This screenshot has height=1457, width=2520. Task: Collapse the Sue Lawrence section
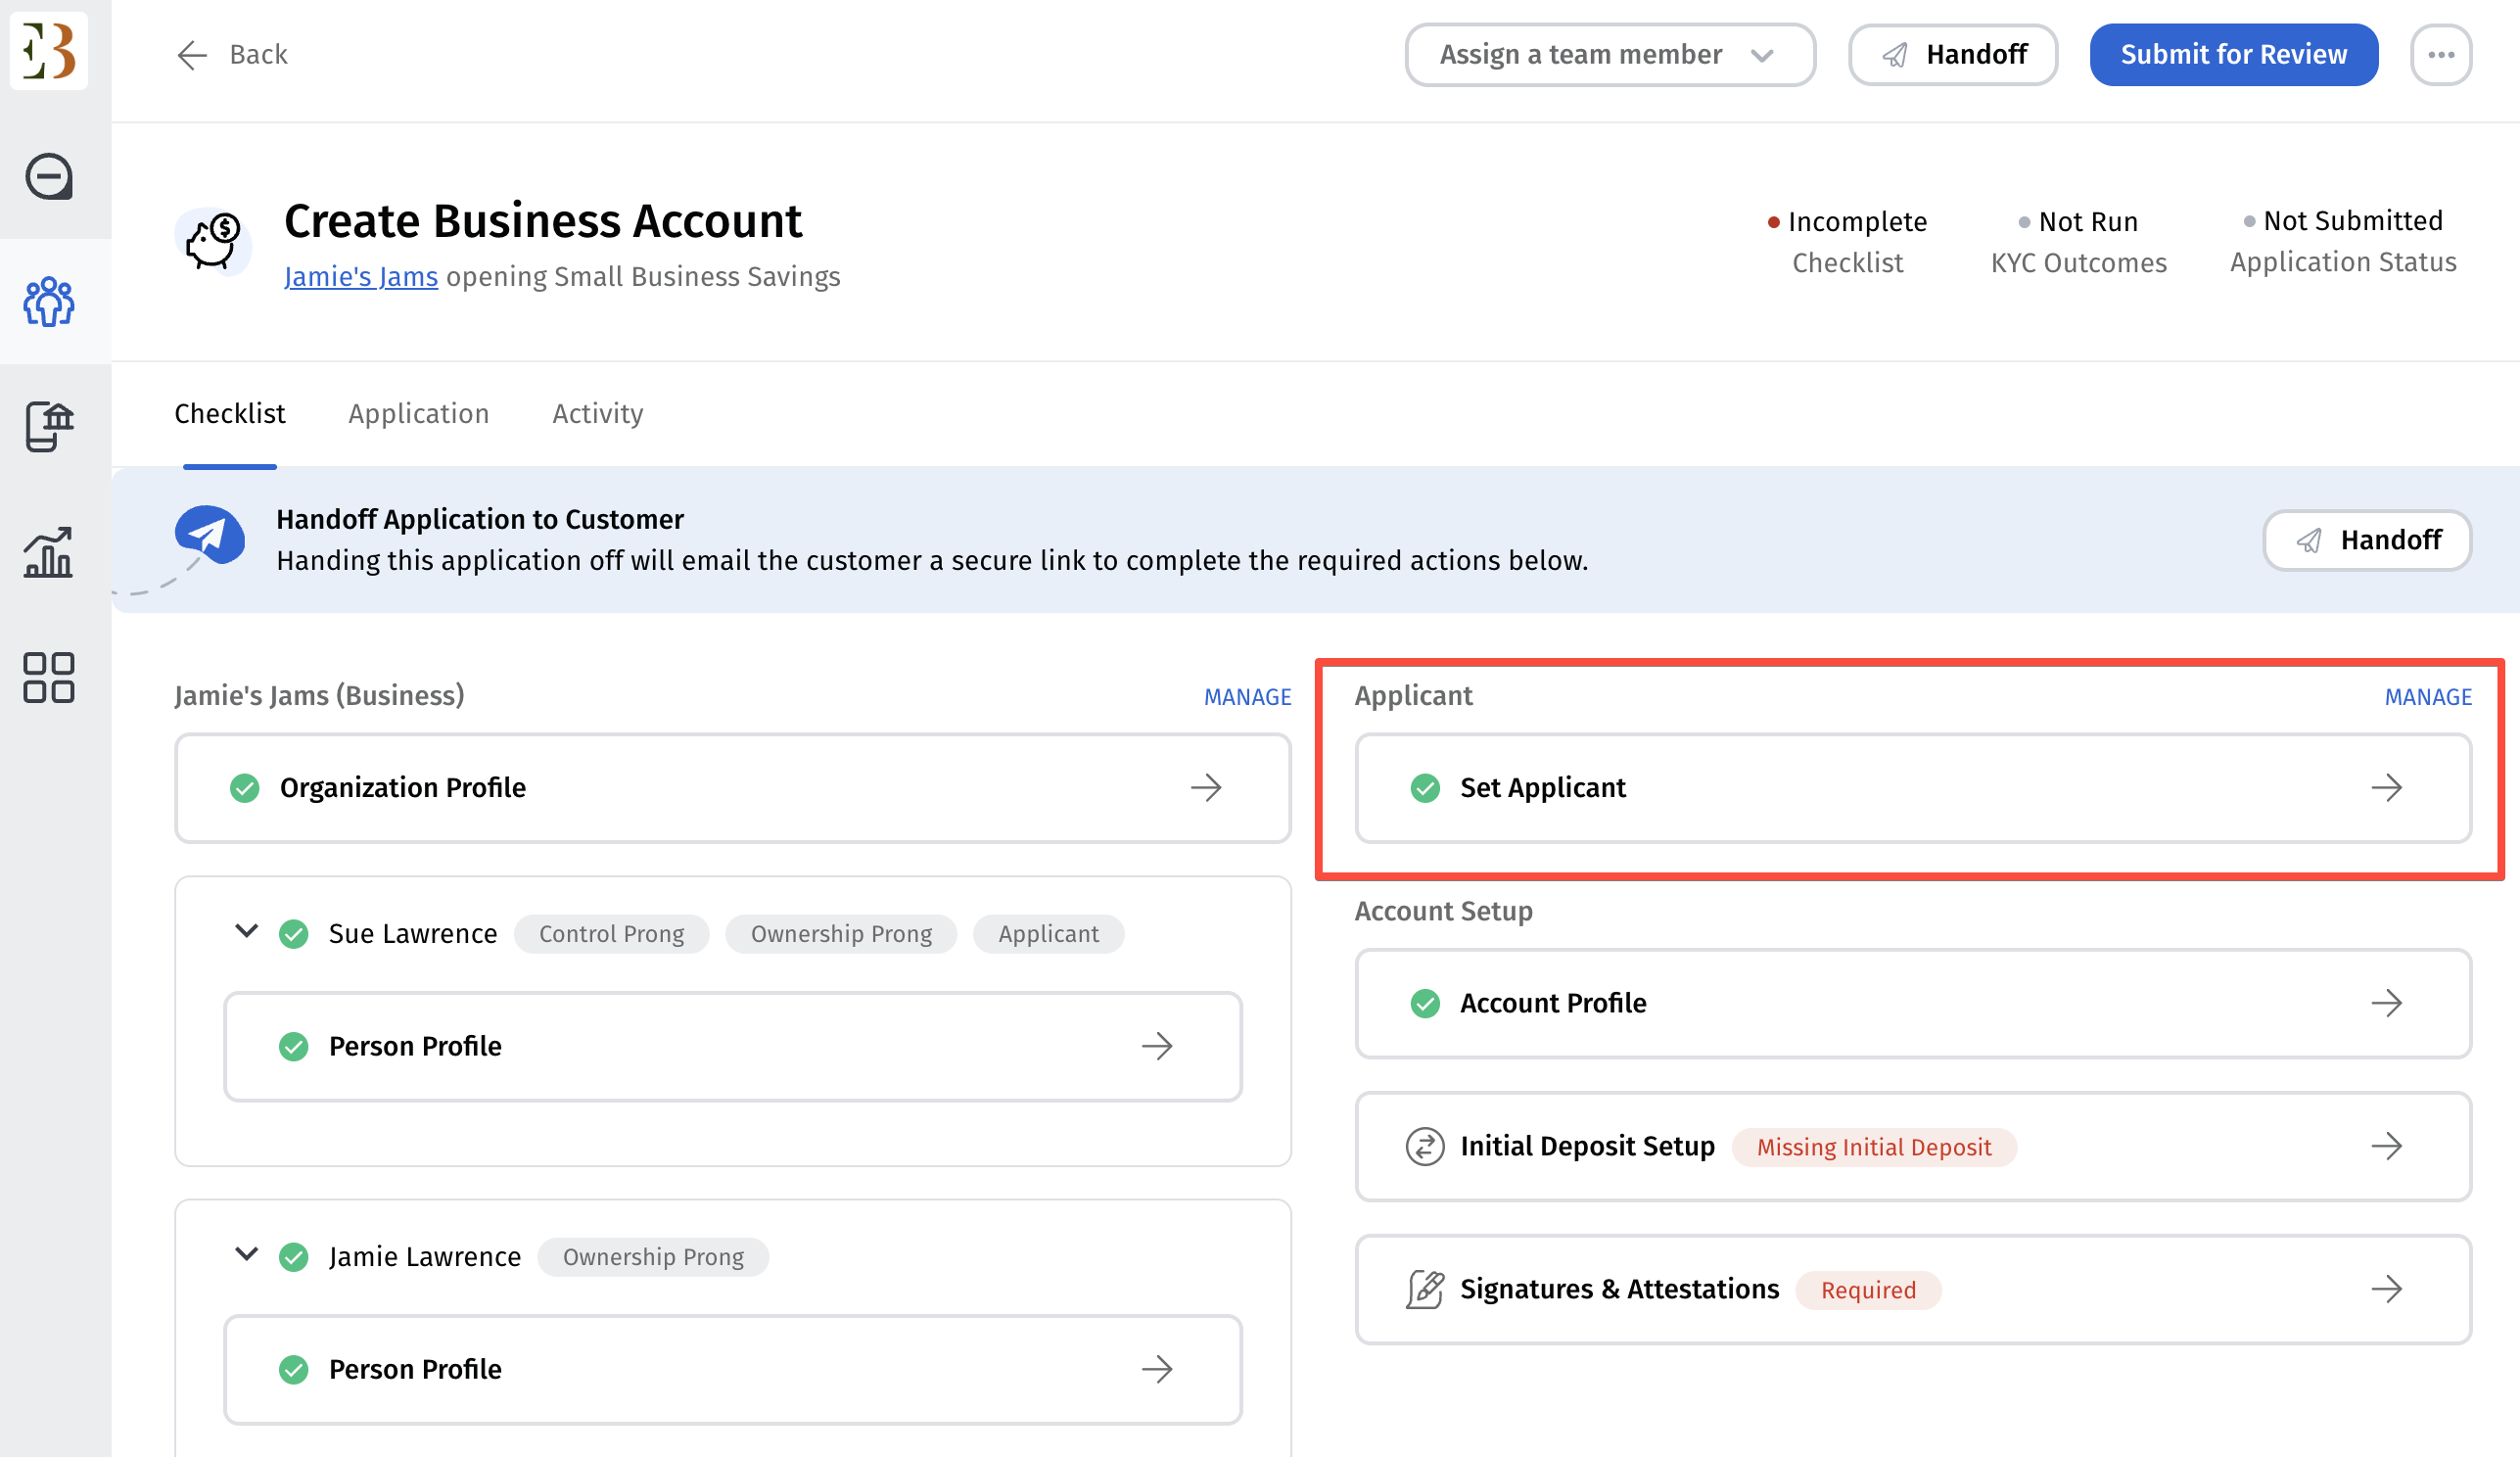[246, 931]
